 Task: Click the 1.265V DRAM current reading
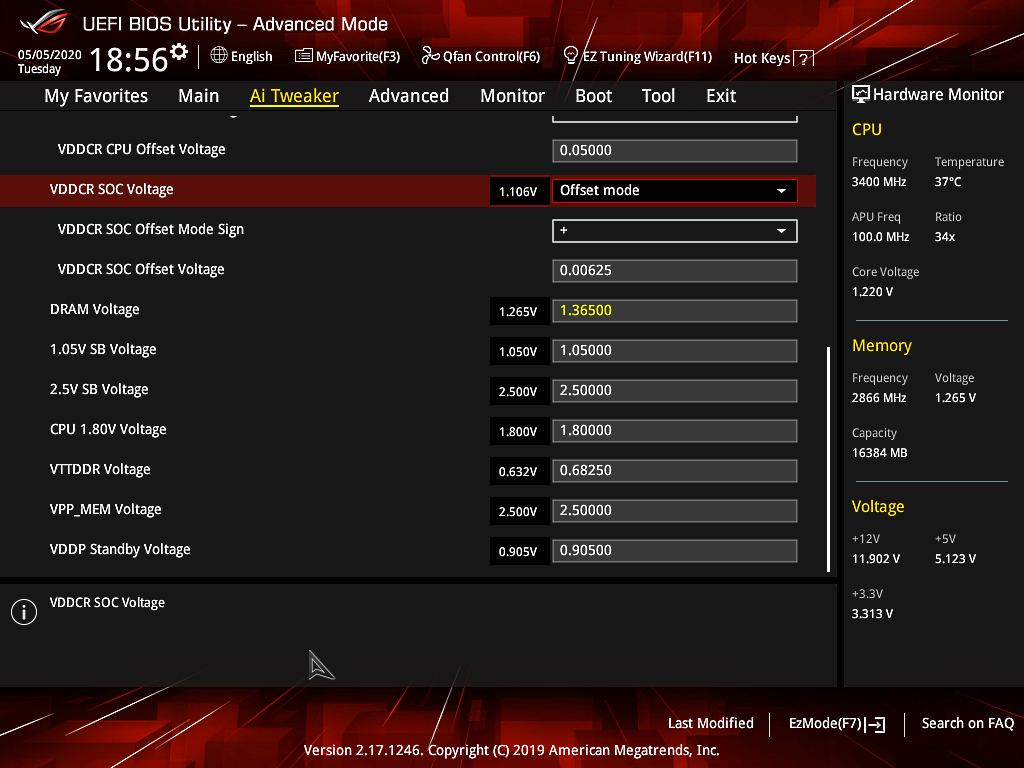tap(519, 312)
